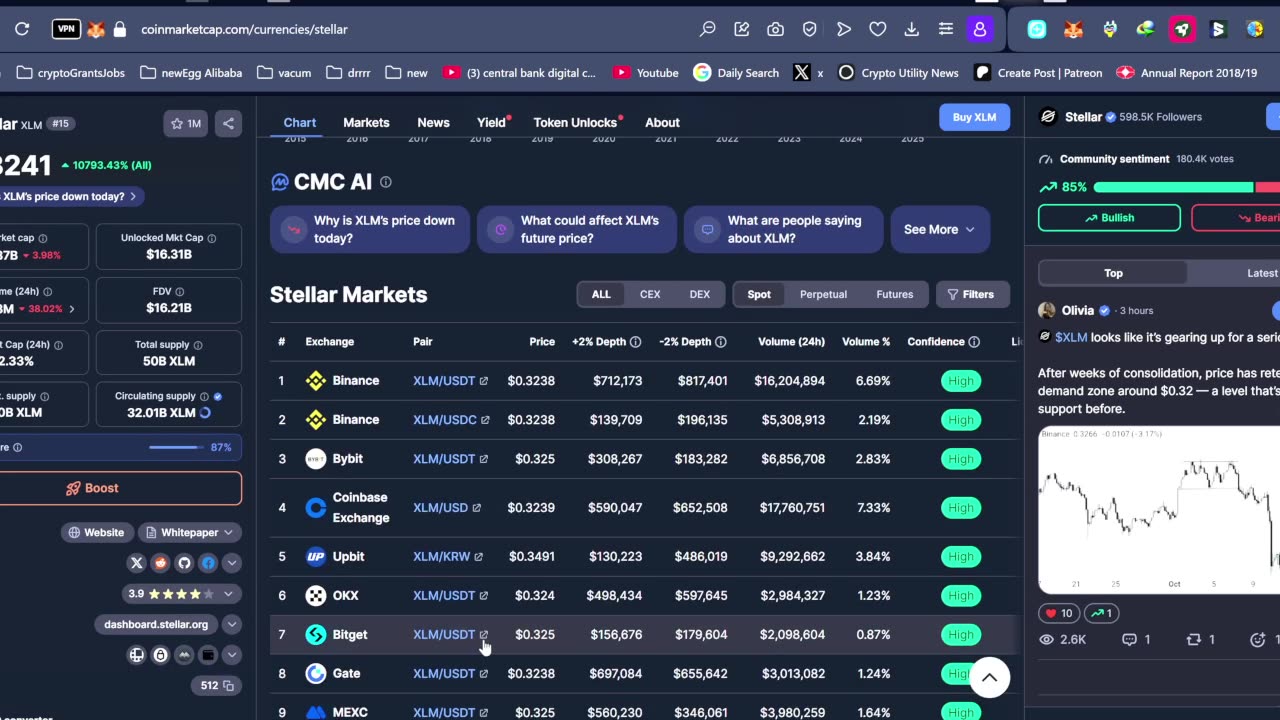Image resolution: width=1280 pixels, height=720 pixels.
Task: Open the Chart tab
Action: [x=300, y=122]
